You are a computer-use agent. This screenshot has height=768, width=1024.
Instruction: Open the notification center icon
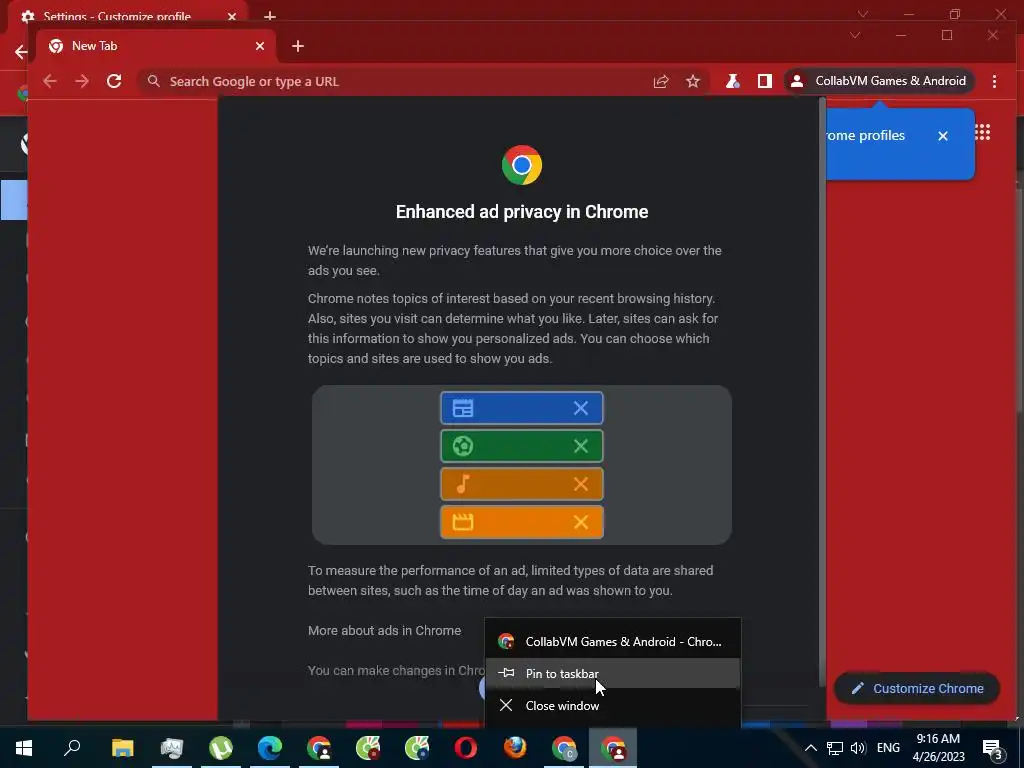tap(993, 748)
